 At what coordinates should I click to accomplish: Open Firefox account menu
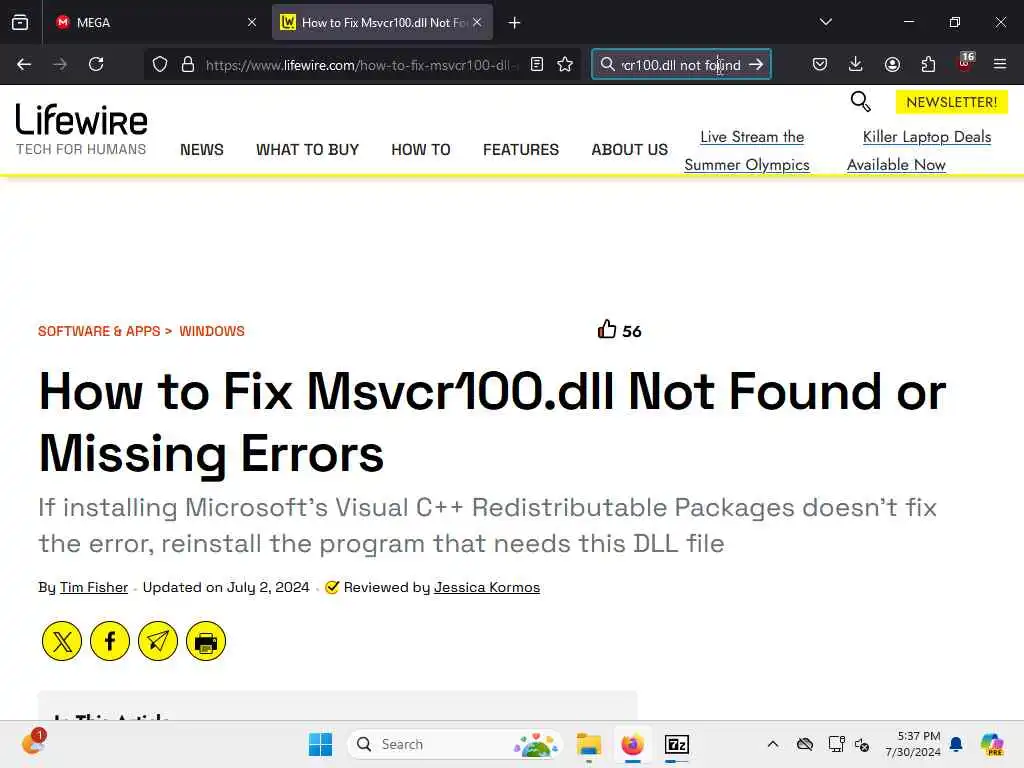point(892,64)
